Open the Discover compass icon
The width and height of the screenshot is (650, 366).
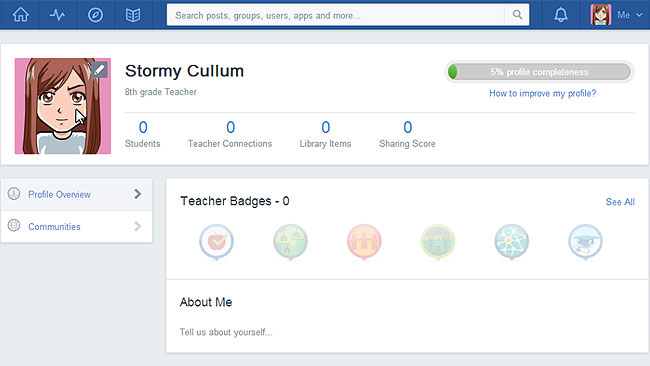pyautogui.click(x=95, y=15)
